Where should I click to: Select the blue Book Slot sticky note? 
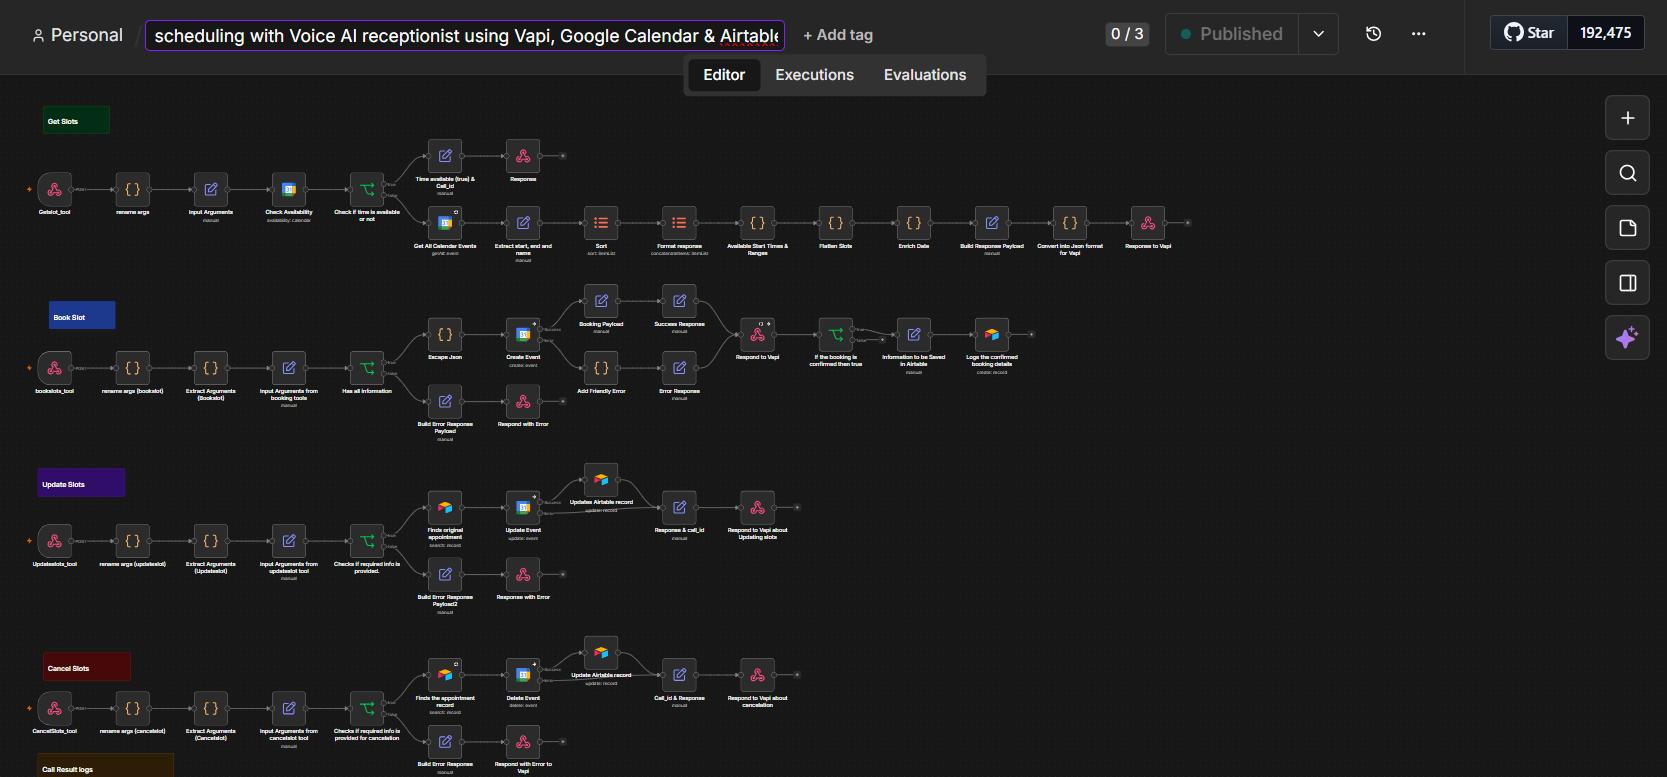click(82, 315)
